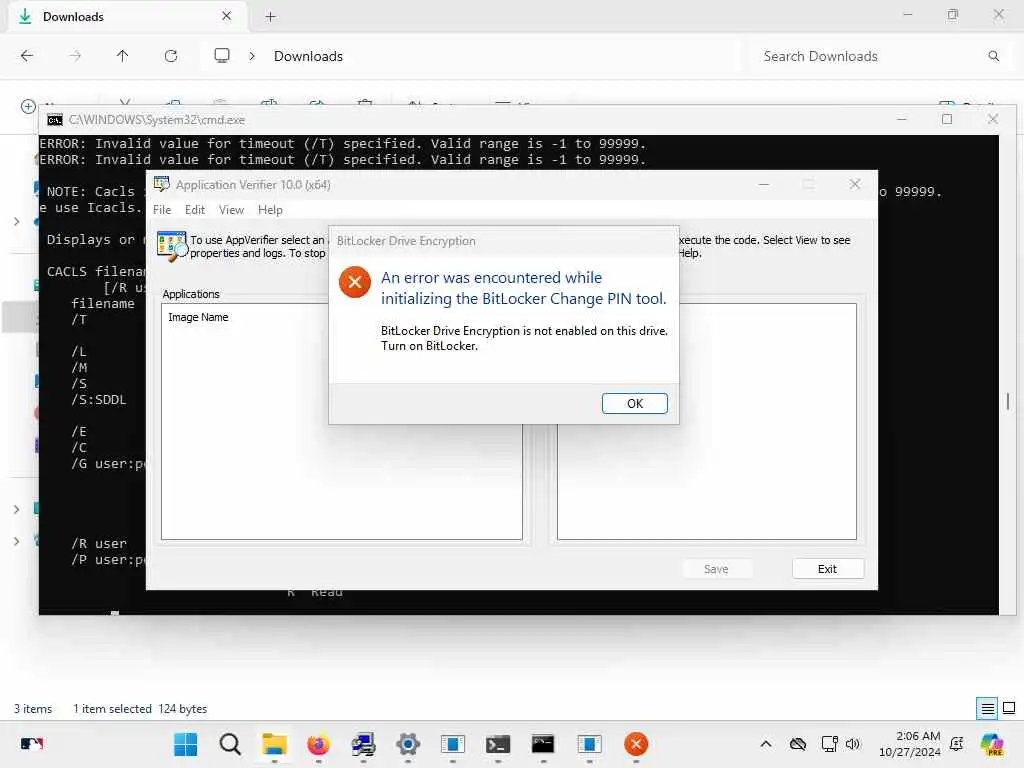Close the Application Verifier window
Image resolution: width=1024 pixels, height=768 pixels.
point(855,184)
